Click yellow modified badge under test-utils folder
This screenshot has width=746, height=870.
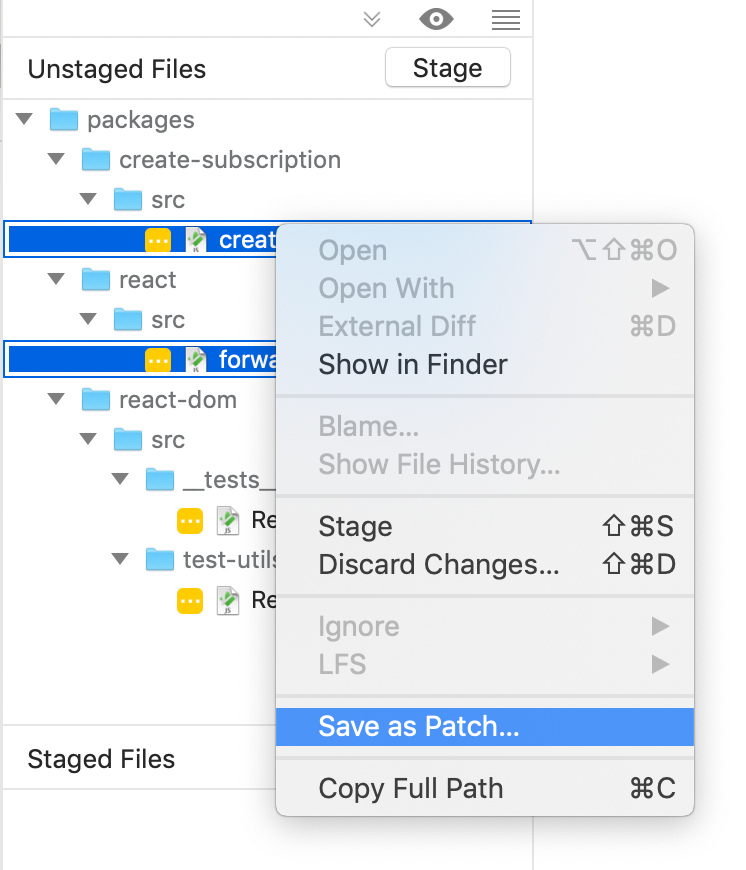(190, 601)
